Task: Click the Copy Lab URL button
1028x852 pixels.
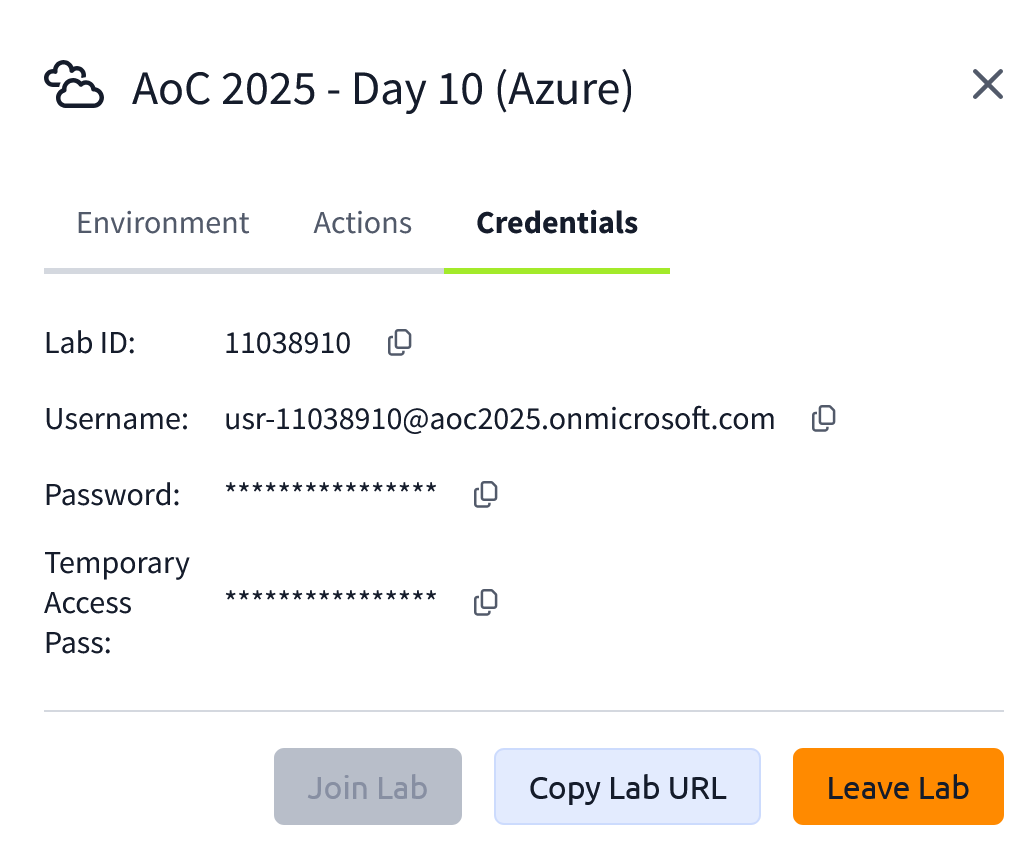Action: pos(627,787)
